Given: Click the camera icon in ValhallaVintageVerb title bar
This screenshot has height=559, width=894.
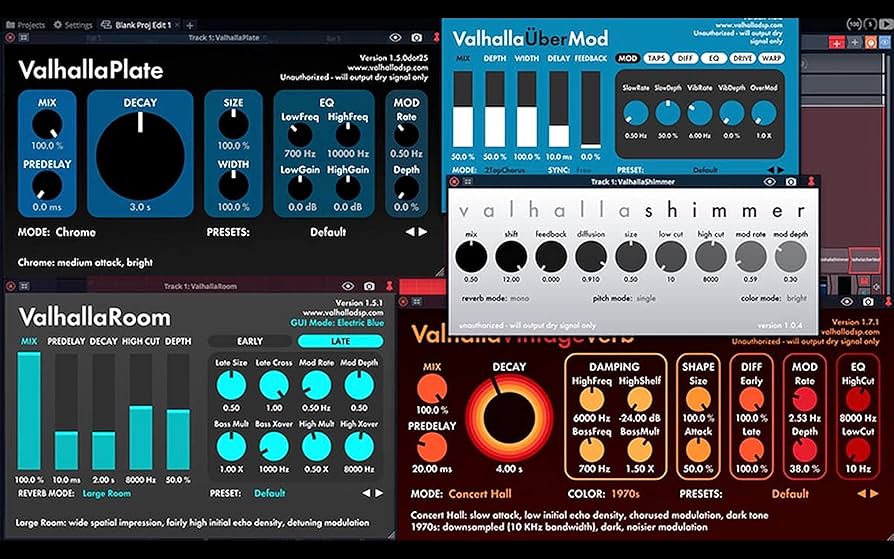Looking at the screenshot, I should tap(868, 301).
